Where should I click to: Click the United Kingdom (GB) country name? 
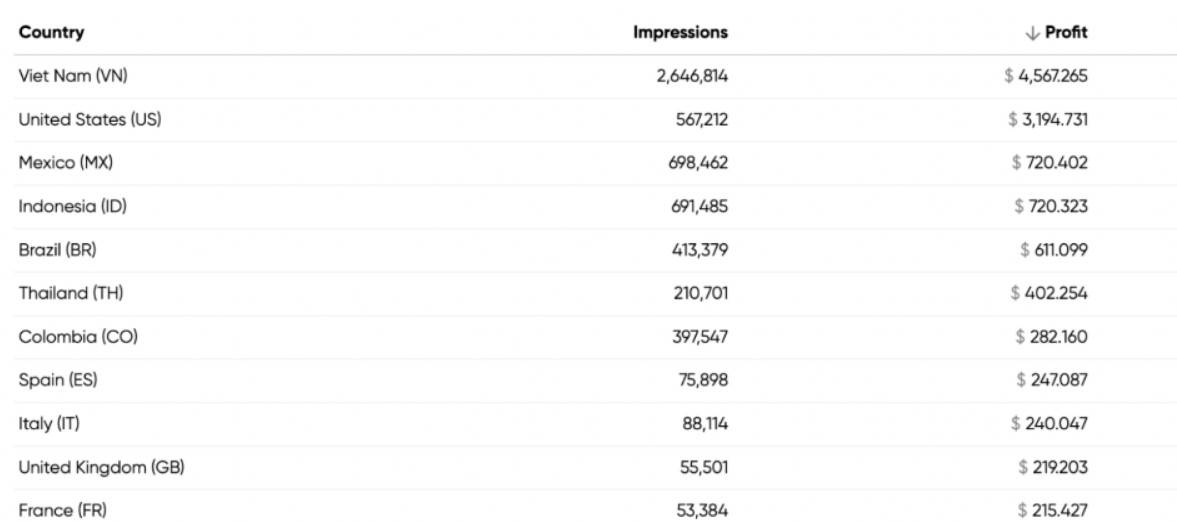click(x=101, y=467)
